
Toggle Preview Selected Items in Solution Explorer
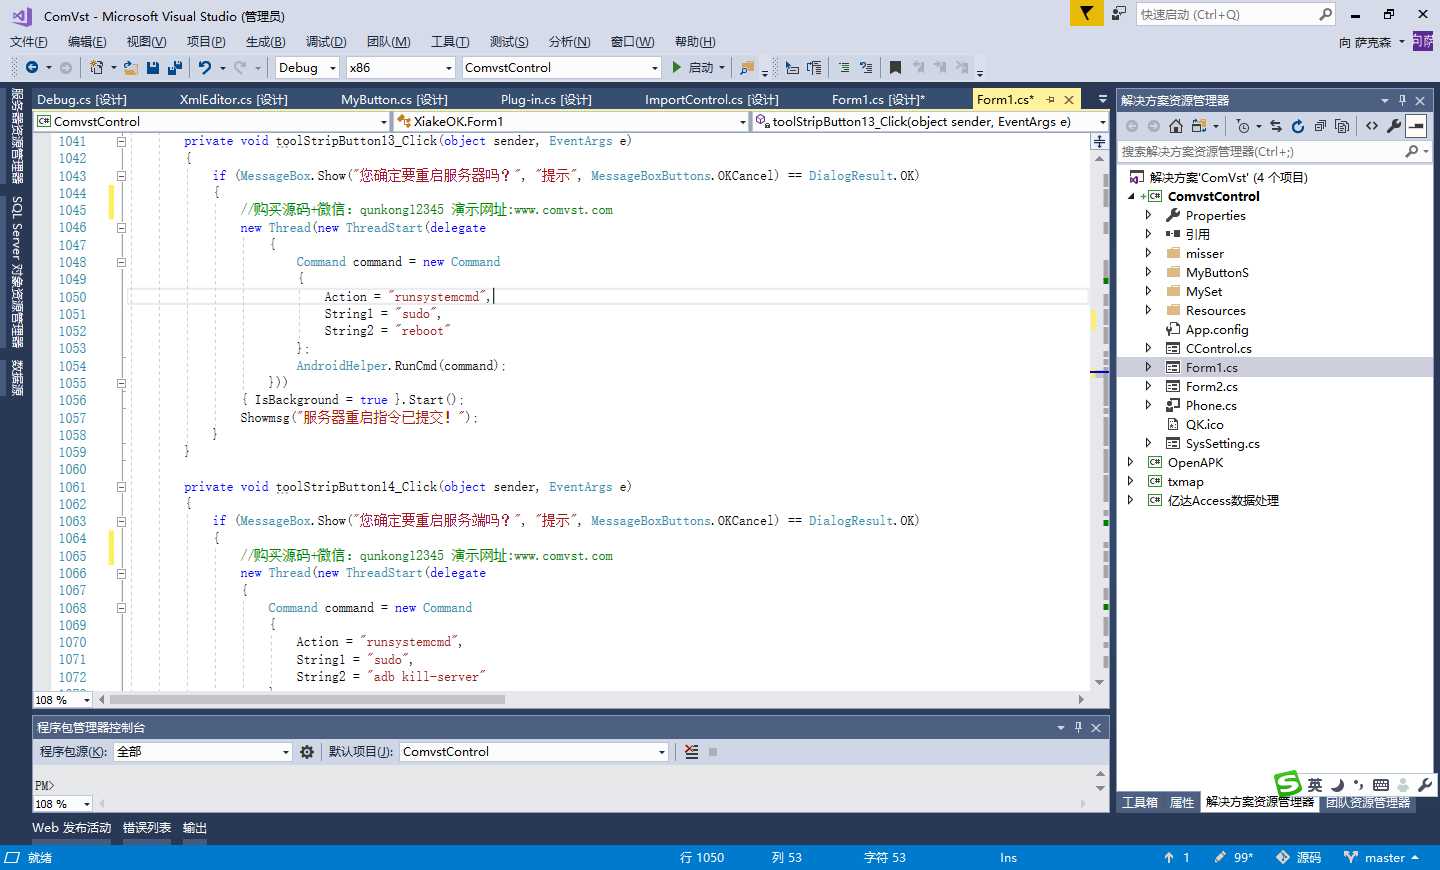click(x=1416, y=126)
